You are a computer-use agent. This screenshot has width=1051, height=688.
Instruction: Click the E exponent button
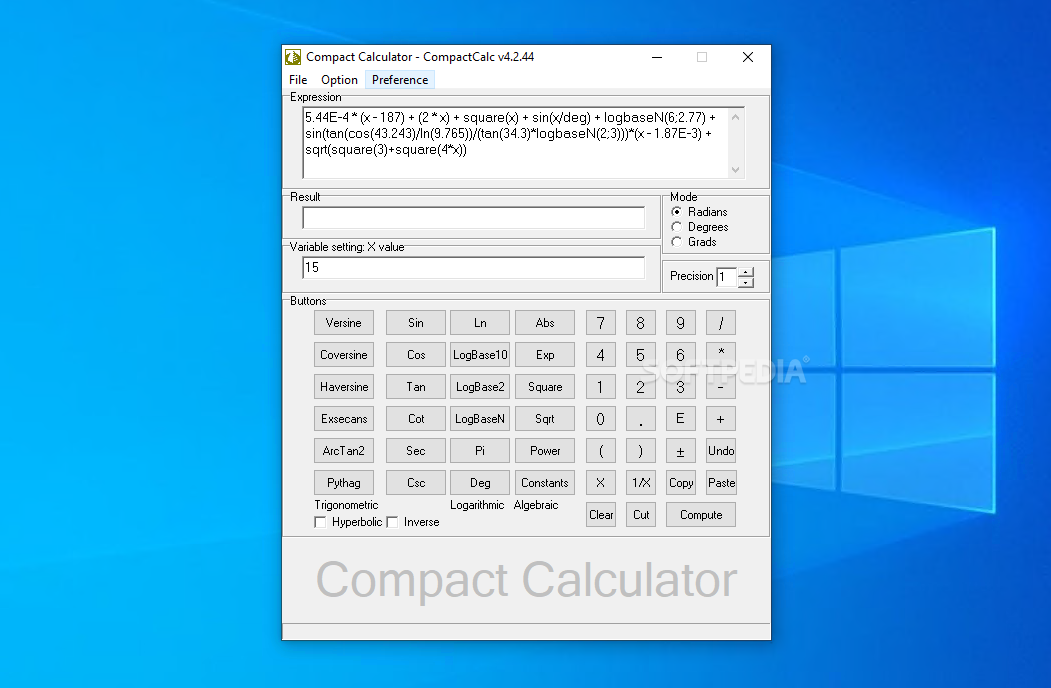[680, 418]
